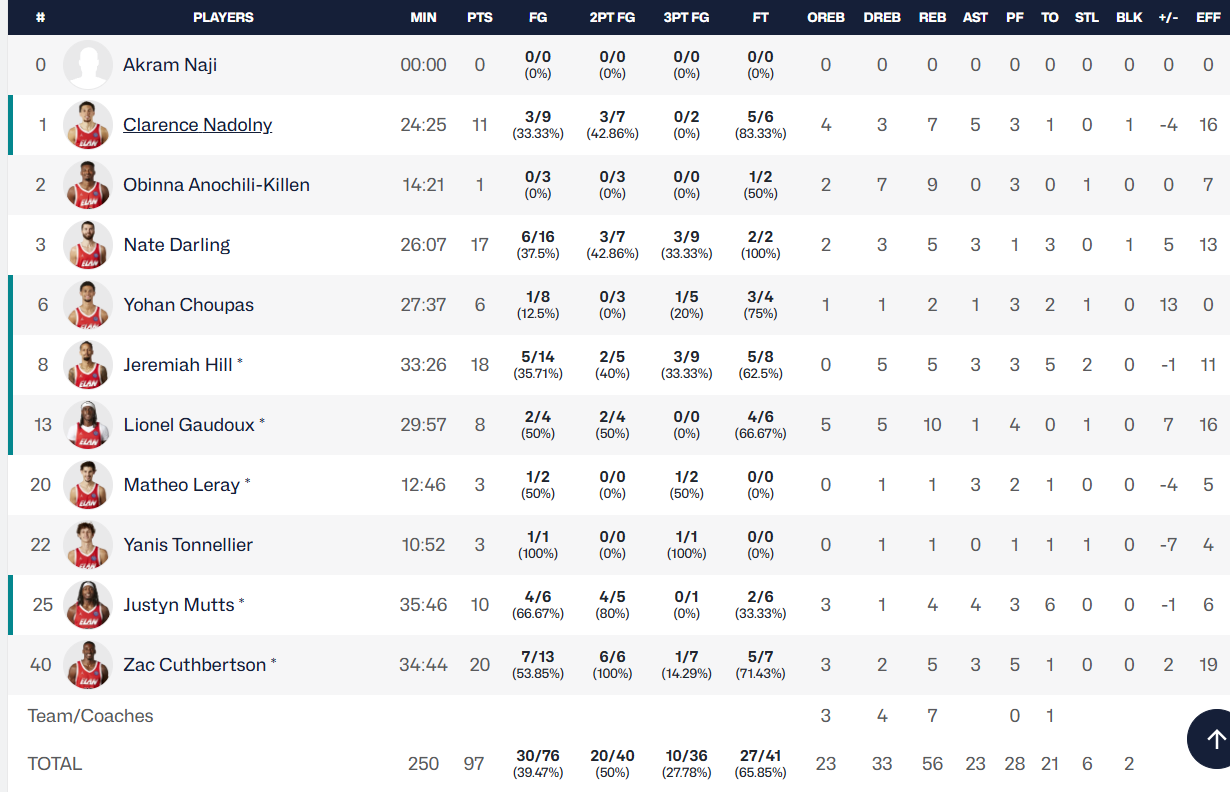Click the +/- column header
Image resolution: width=1230 pixels, height=792 pixels.
(x=1168, y=17)
